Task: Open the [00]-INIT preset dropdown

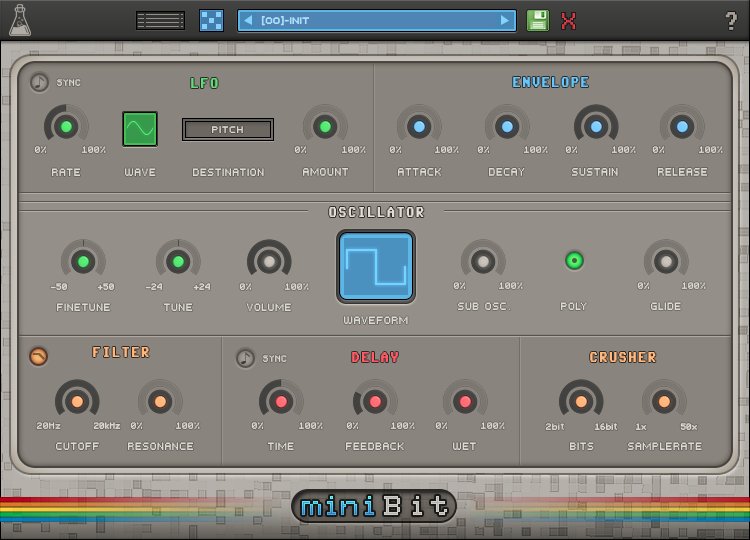Action: (376, 21)
